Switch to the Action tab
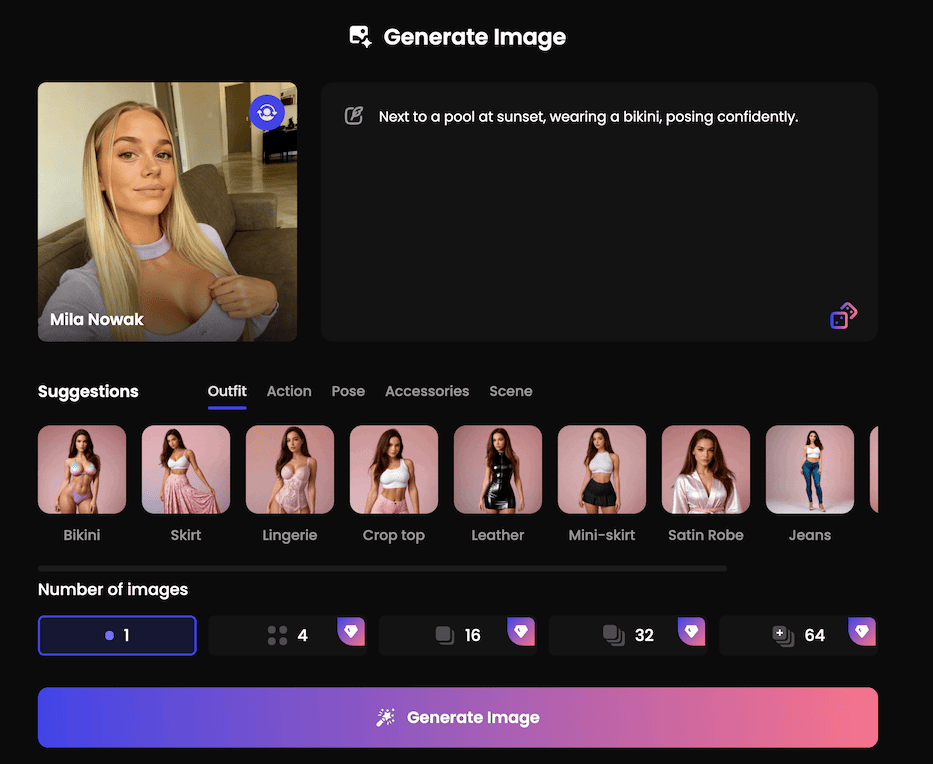This screenshot has width=933, height=764. [x=289, y=391]
